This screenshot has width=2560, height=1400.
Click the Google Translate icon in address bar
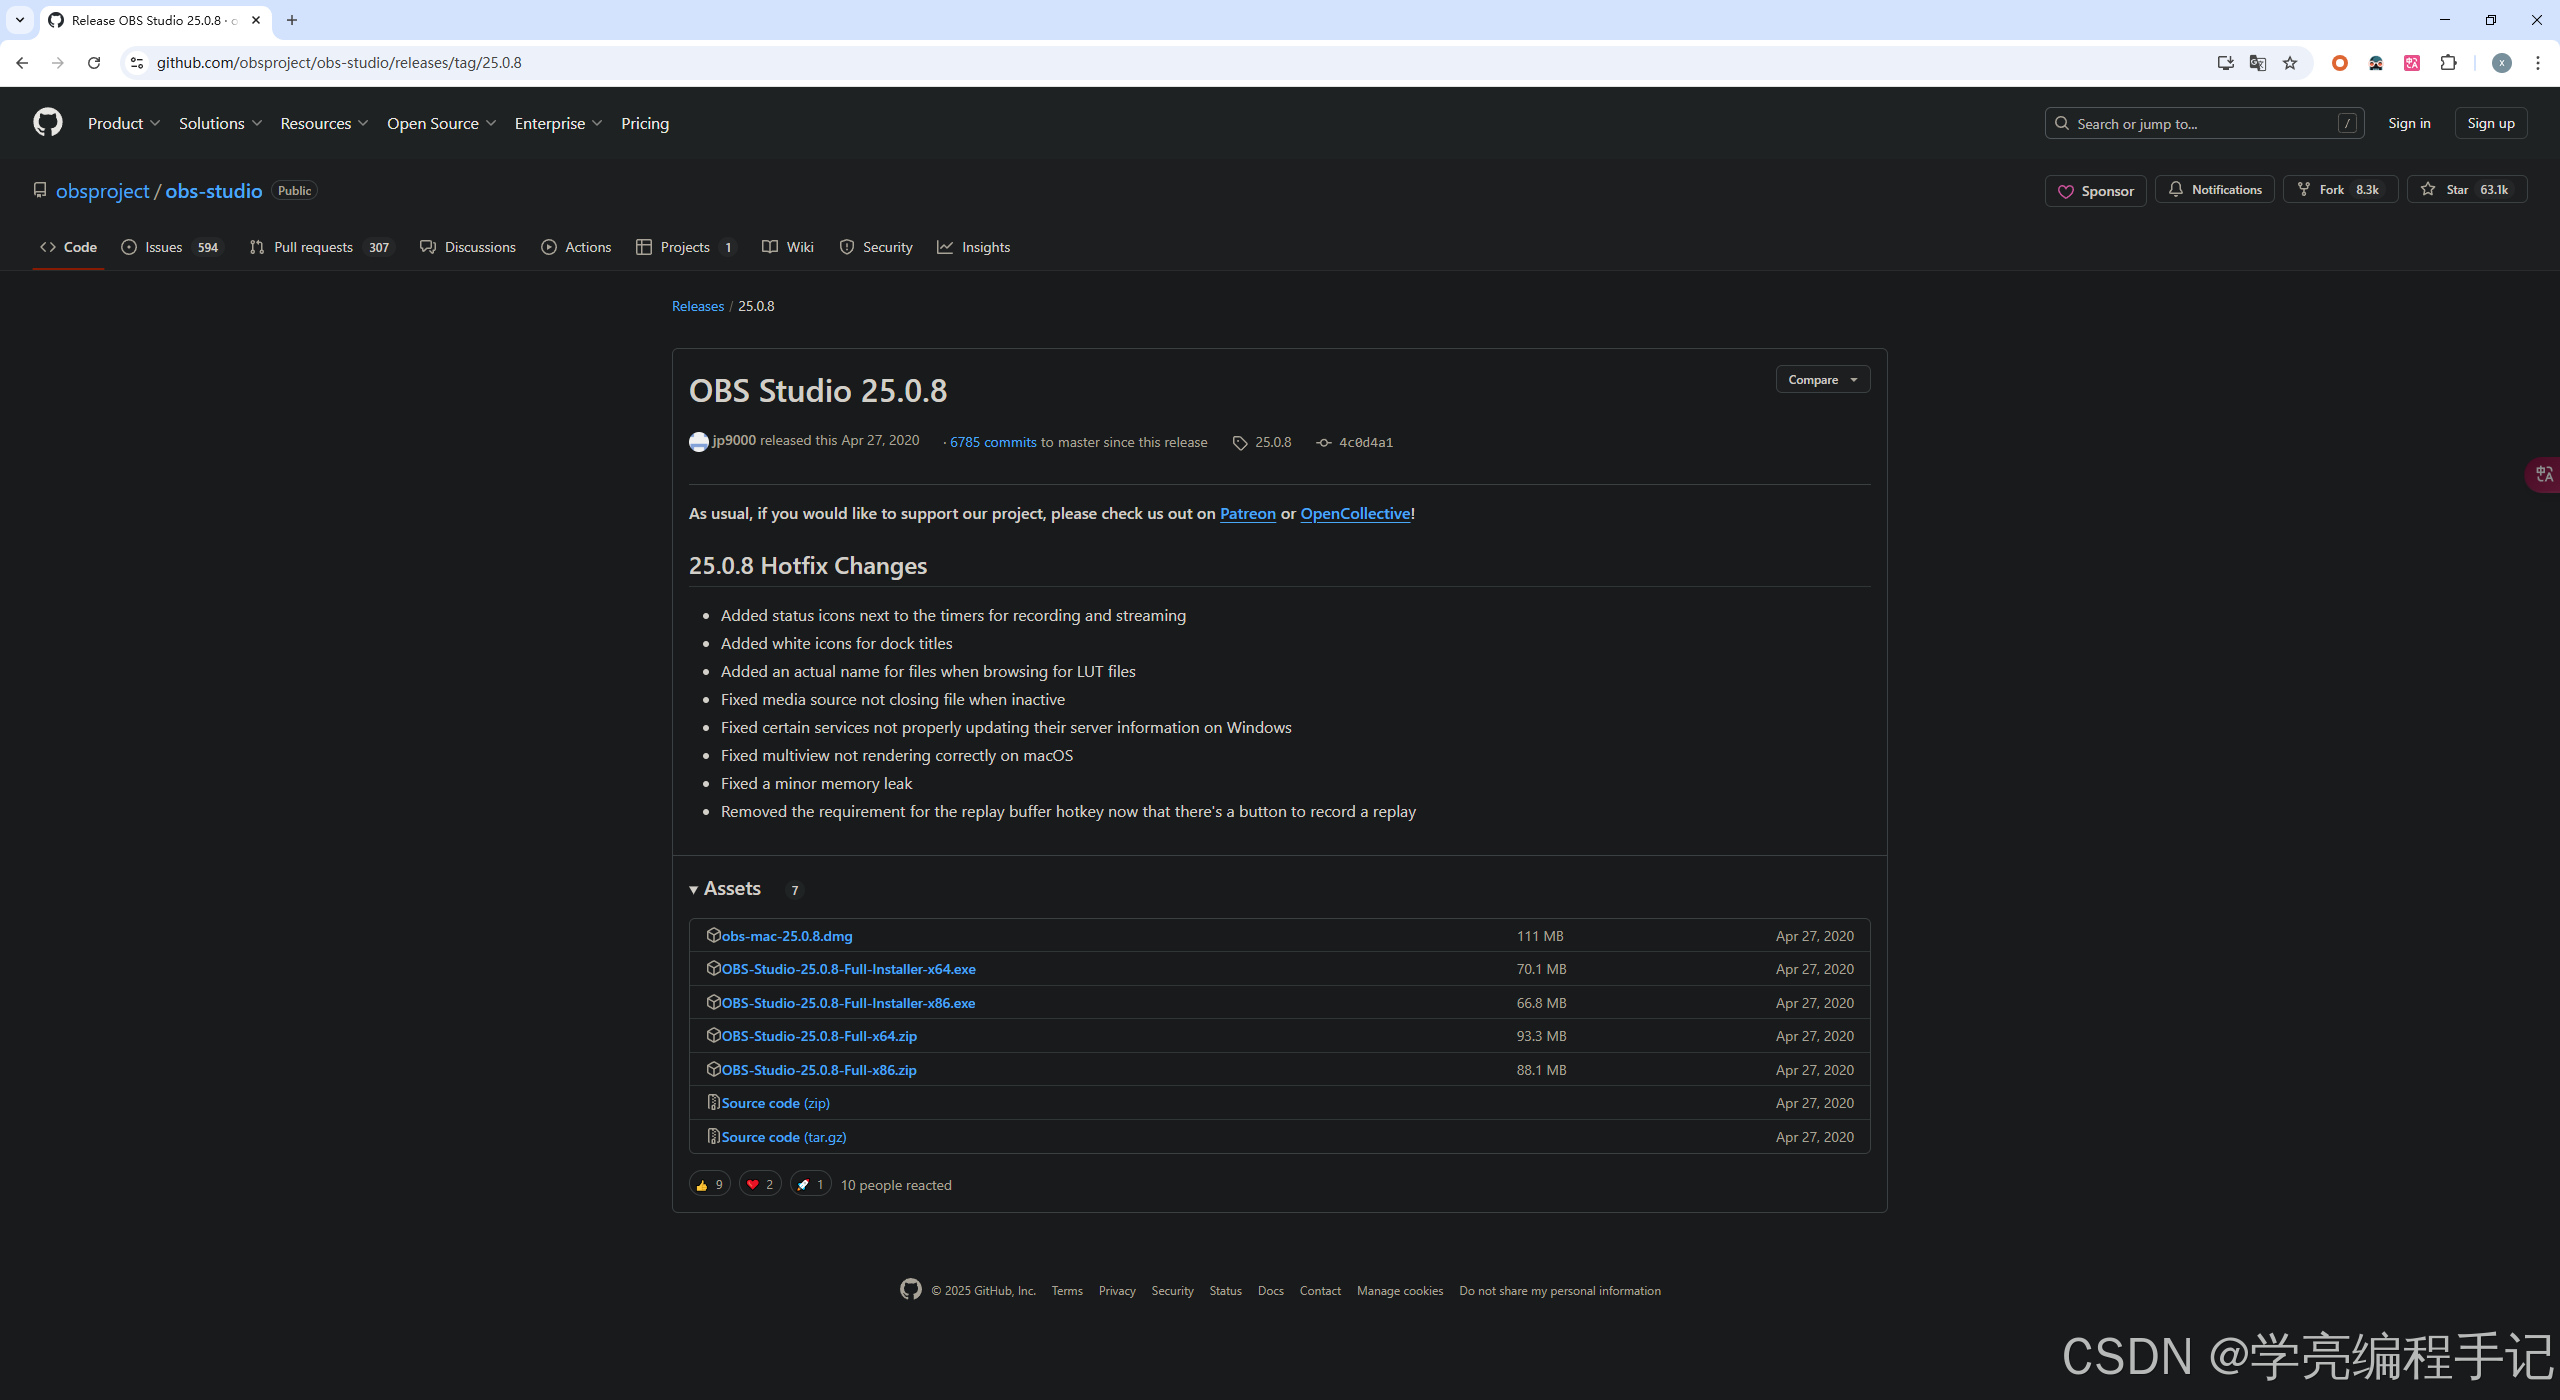tap(2258, 63)
